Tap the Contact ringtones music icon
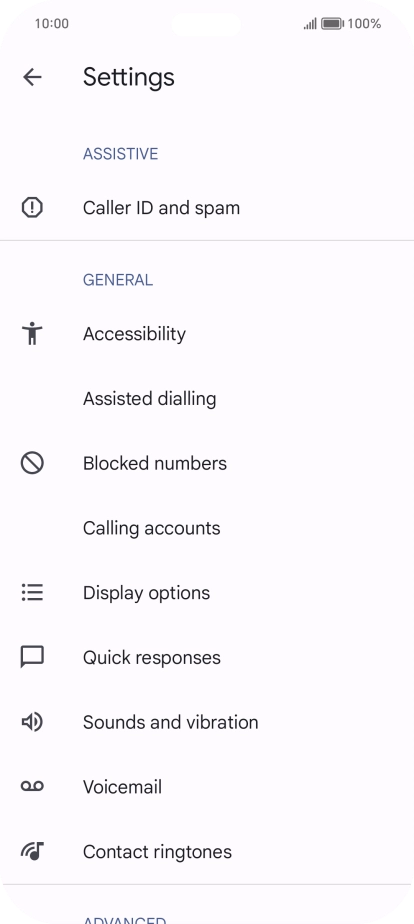This screenshot has width=414, height=924. [x=32, y=852]
